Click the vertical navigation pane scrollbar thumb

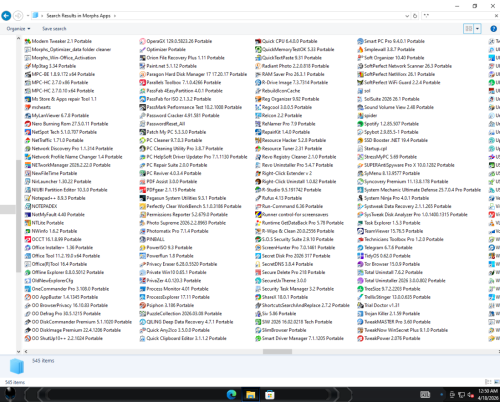[x=18, y=216]
